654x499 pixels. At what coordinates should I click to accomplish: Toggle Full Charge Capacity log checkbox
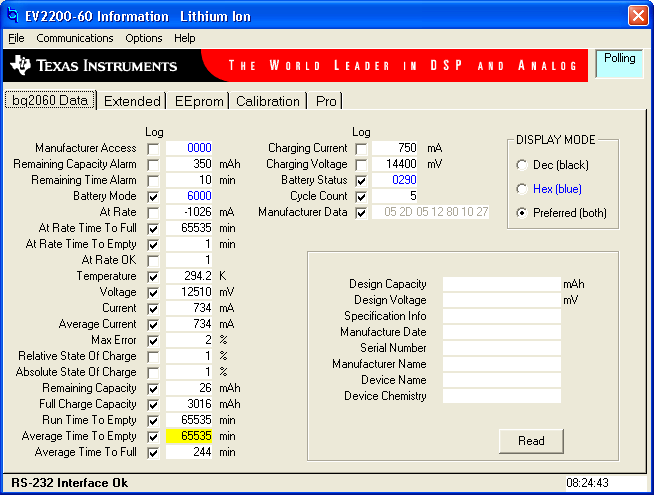(153, 405)
